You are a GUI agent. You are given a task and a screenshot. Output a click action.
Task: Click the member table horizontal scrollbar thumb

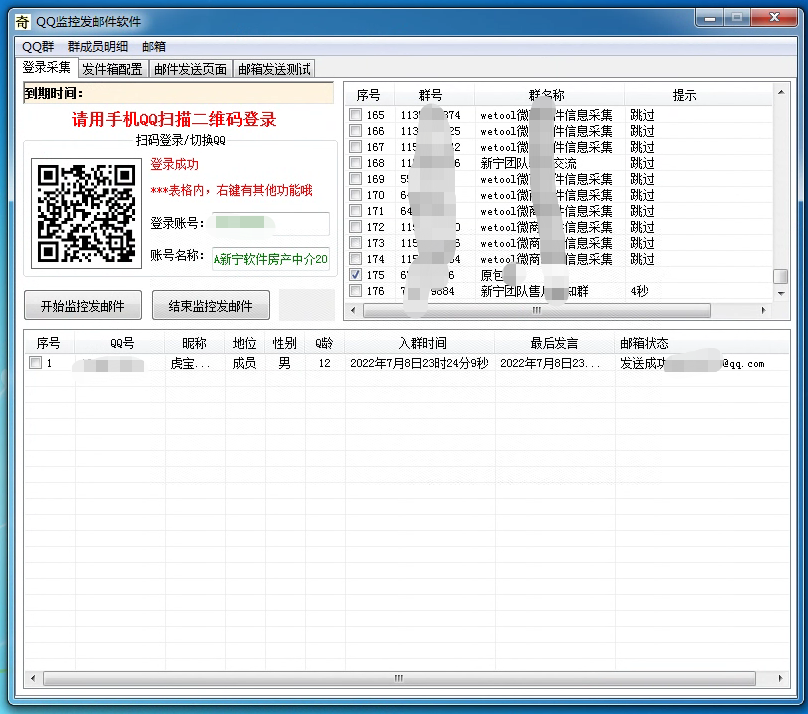[x=399, y=678]
